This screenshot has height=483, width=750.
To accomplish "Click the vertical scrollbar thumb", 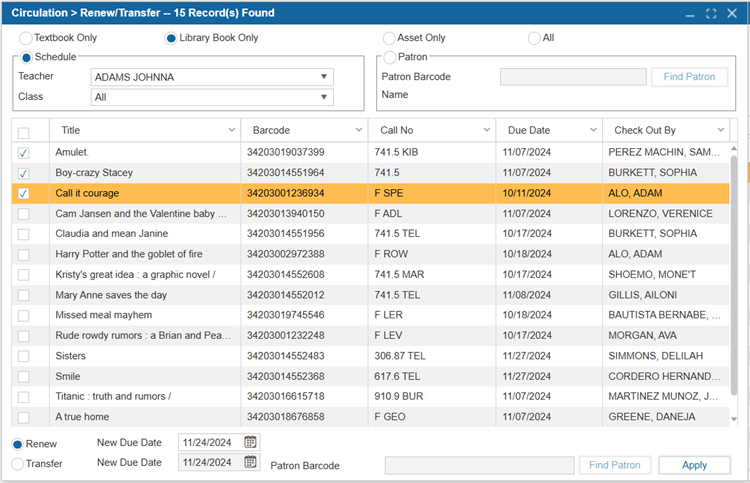I will (734, 275).
